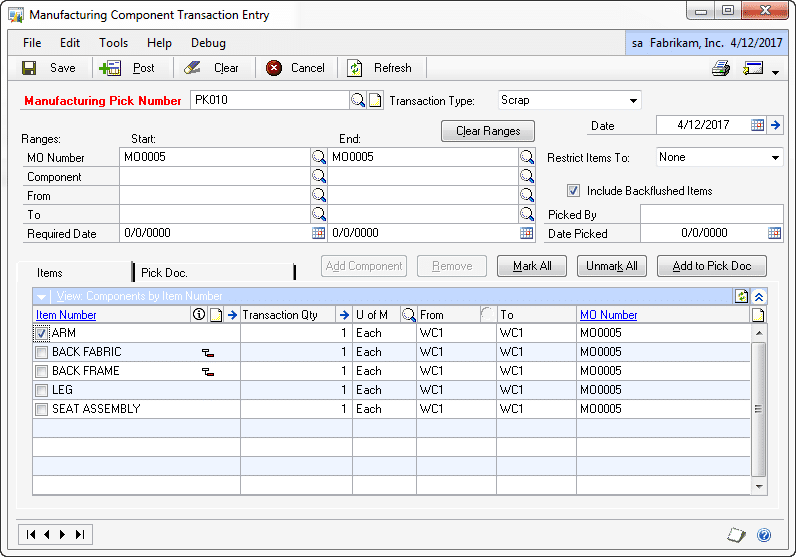Toggle Include Backflushed Items checkbox
Image resolution: width=796 pixels, height=557 pixels.
click(x=574, y=190)
